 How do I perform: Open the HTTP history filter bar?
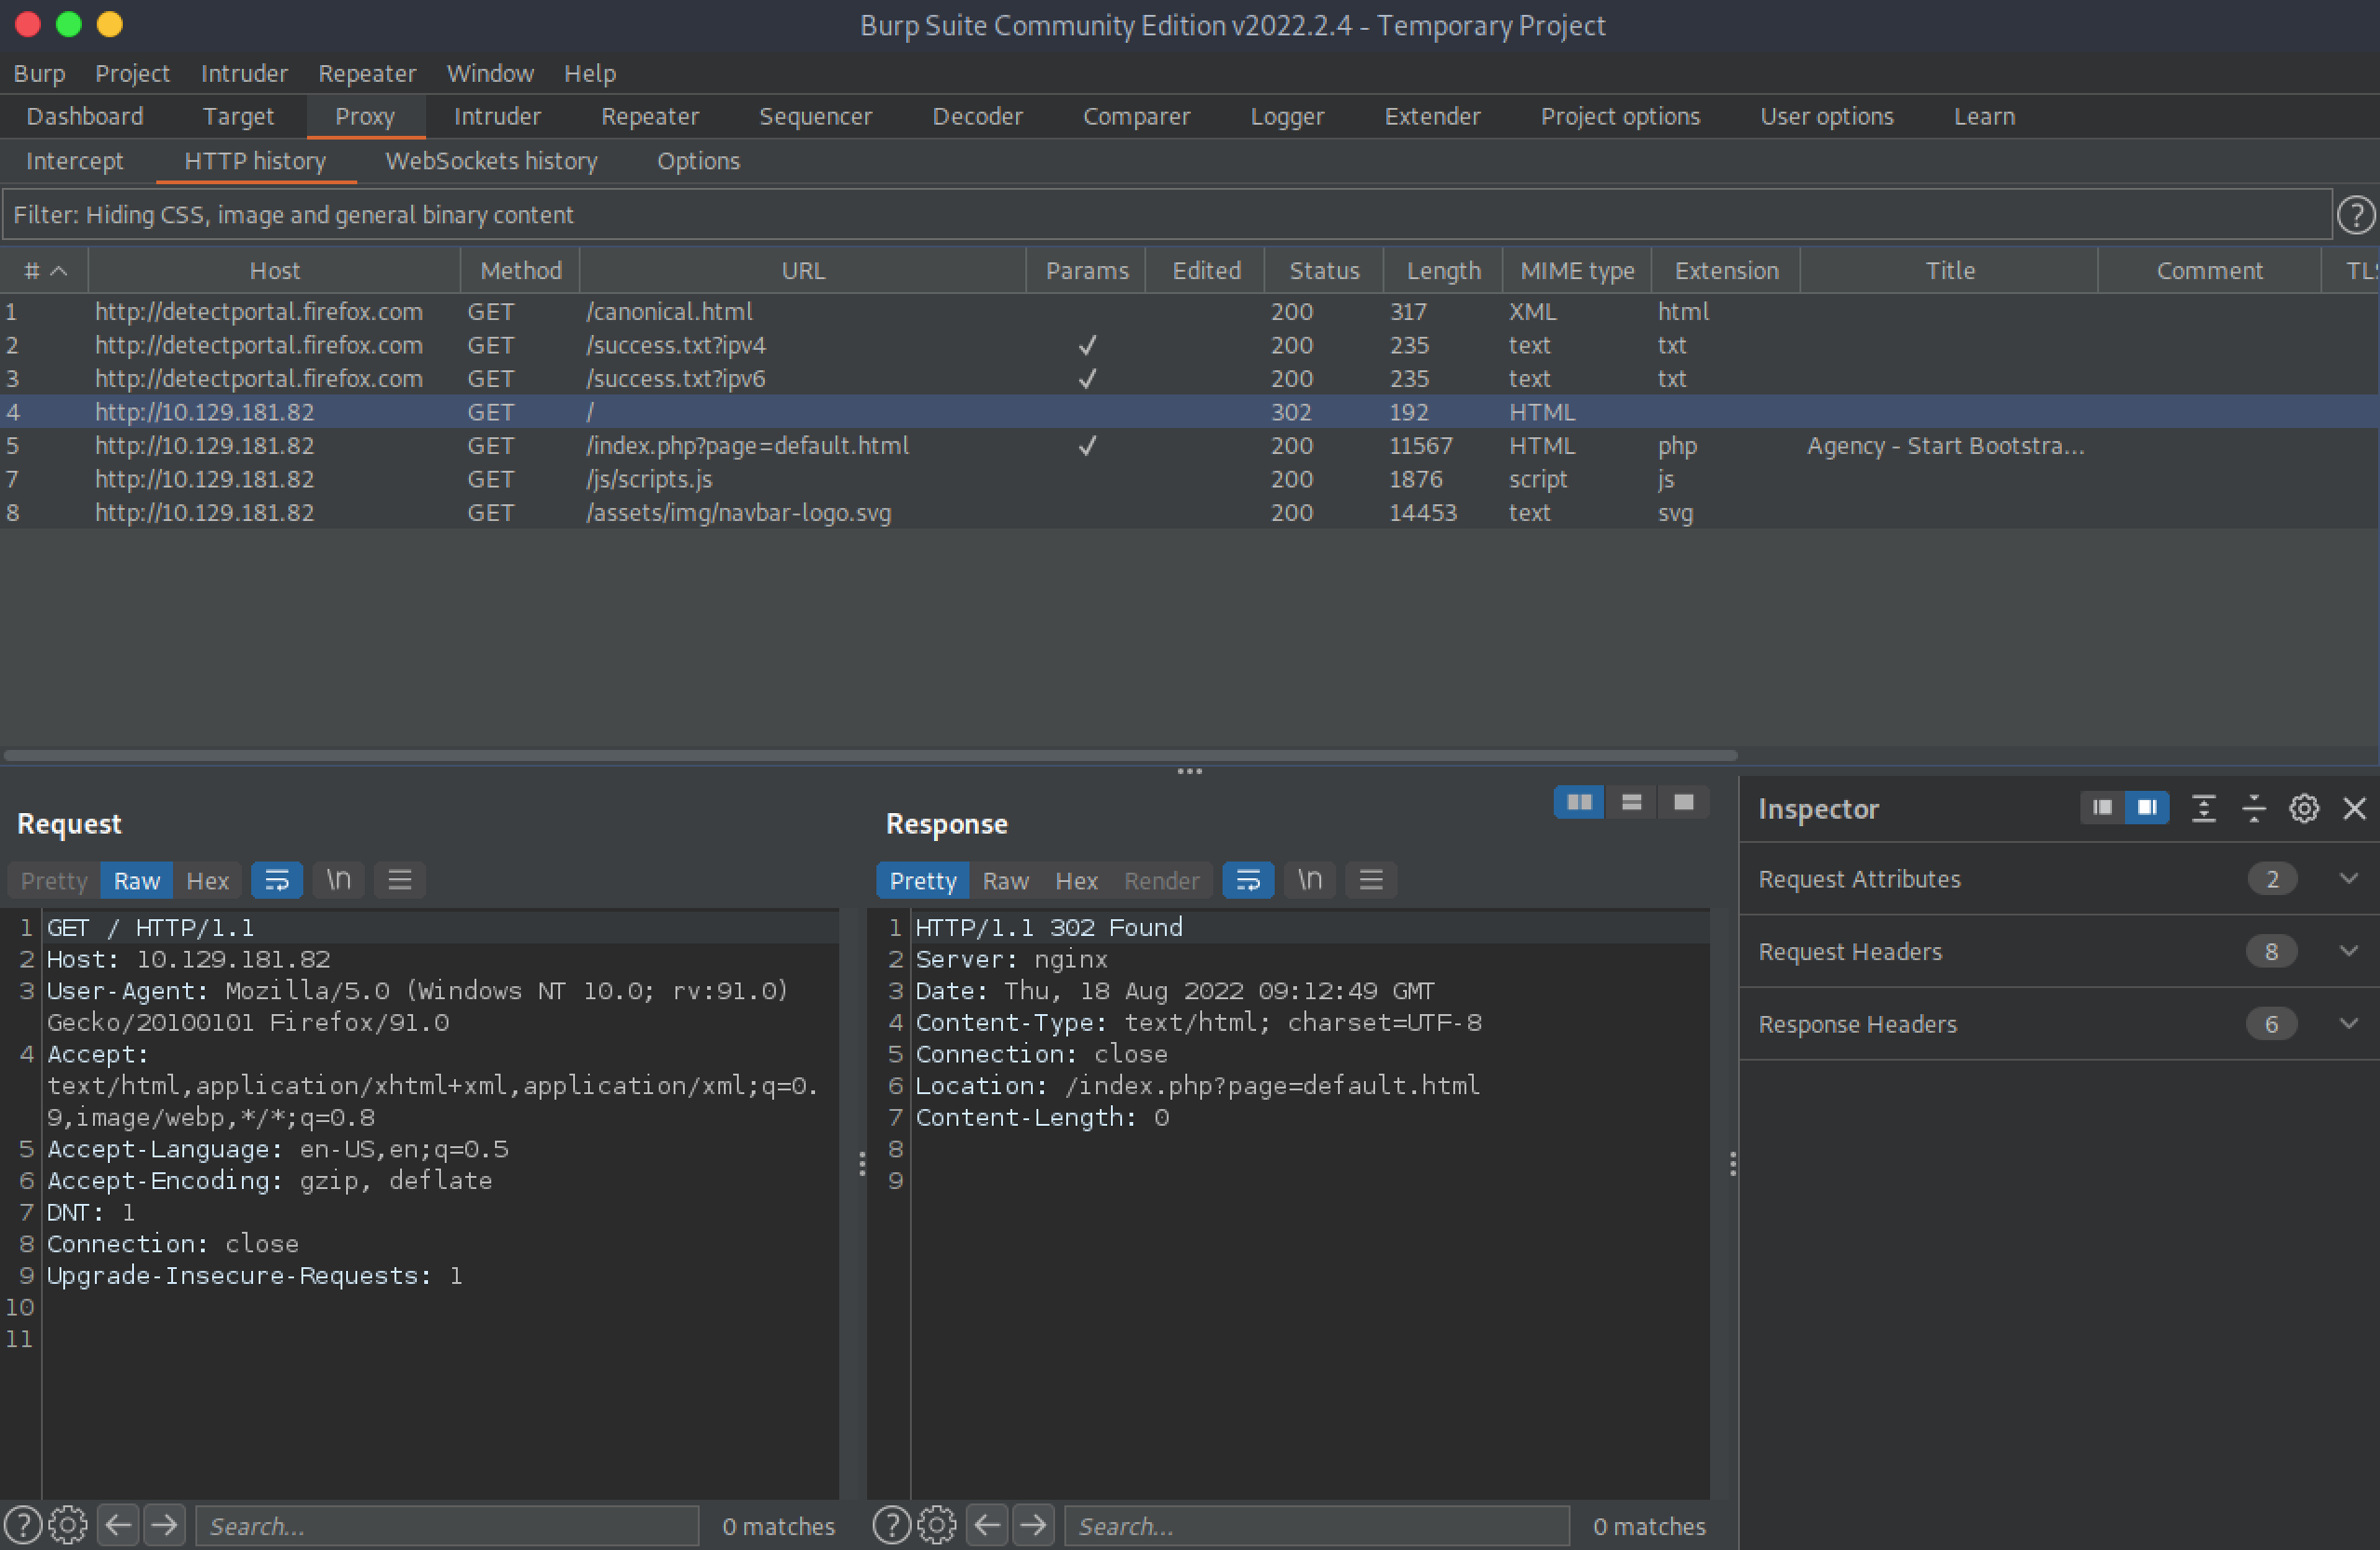1166,214
